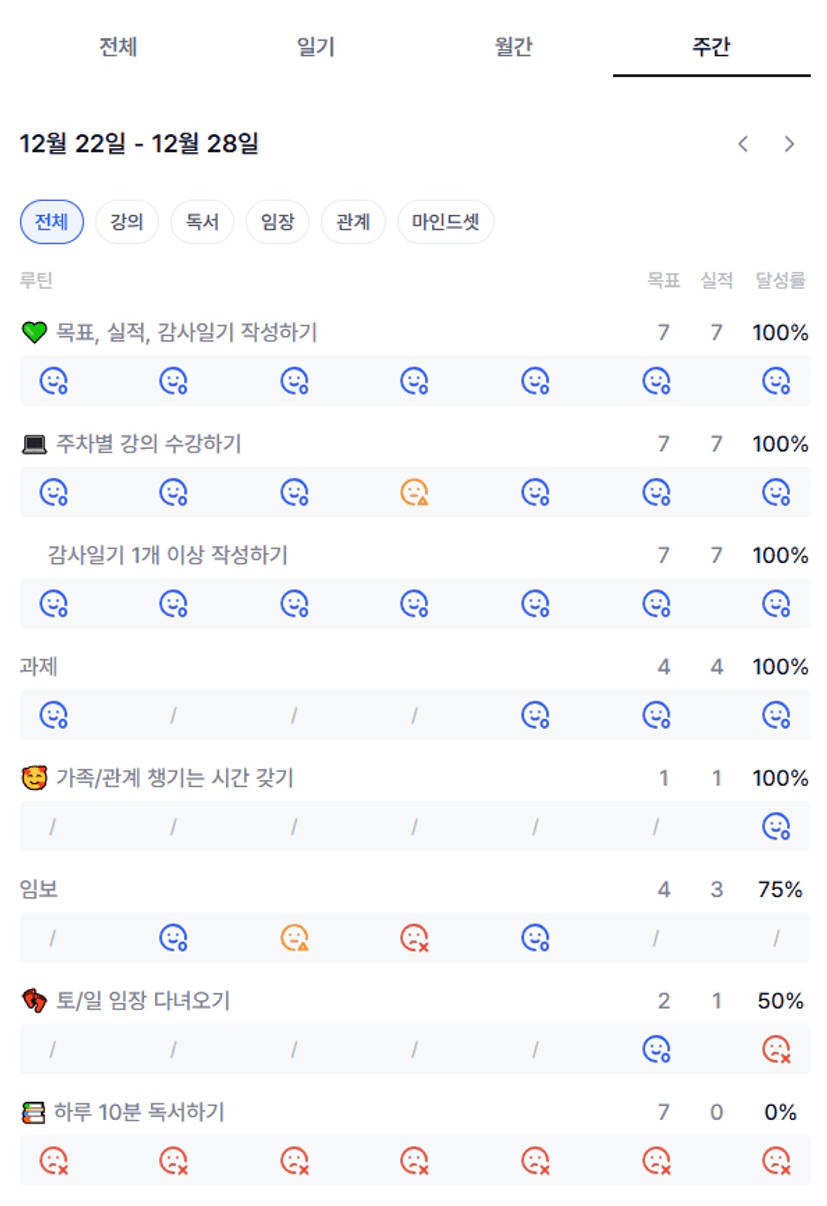Open the 월간 tab
Viewport: 827px width, 1206px height.
pos(514,47)
